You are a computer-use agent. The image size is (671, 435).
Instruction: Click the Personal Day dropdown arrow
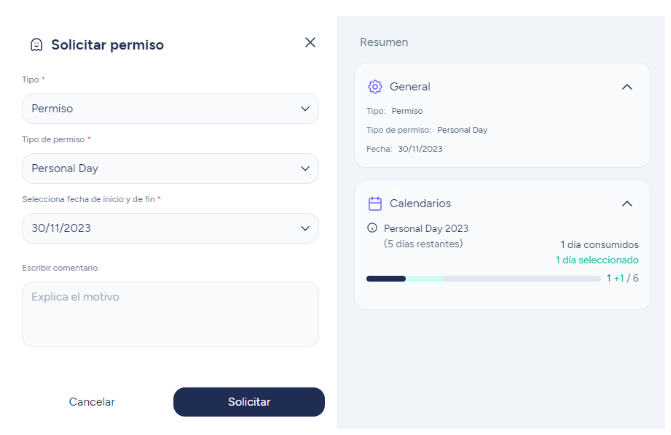tap(305, 169)
